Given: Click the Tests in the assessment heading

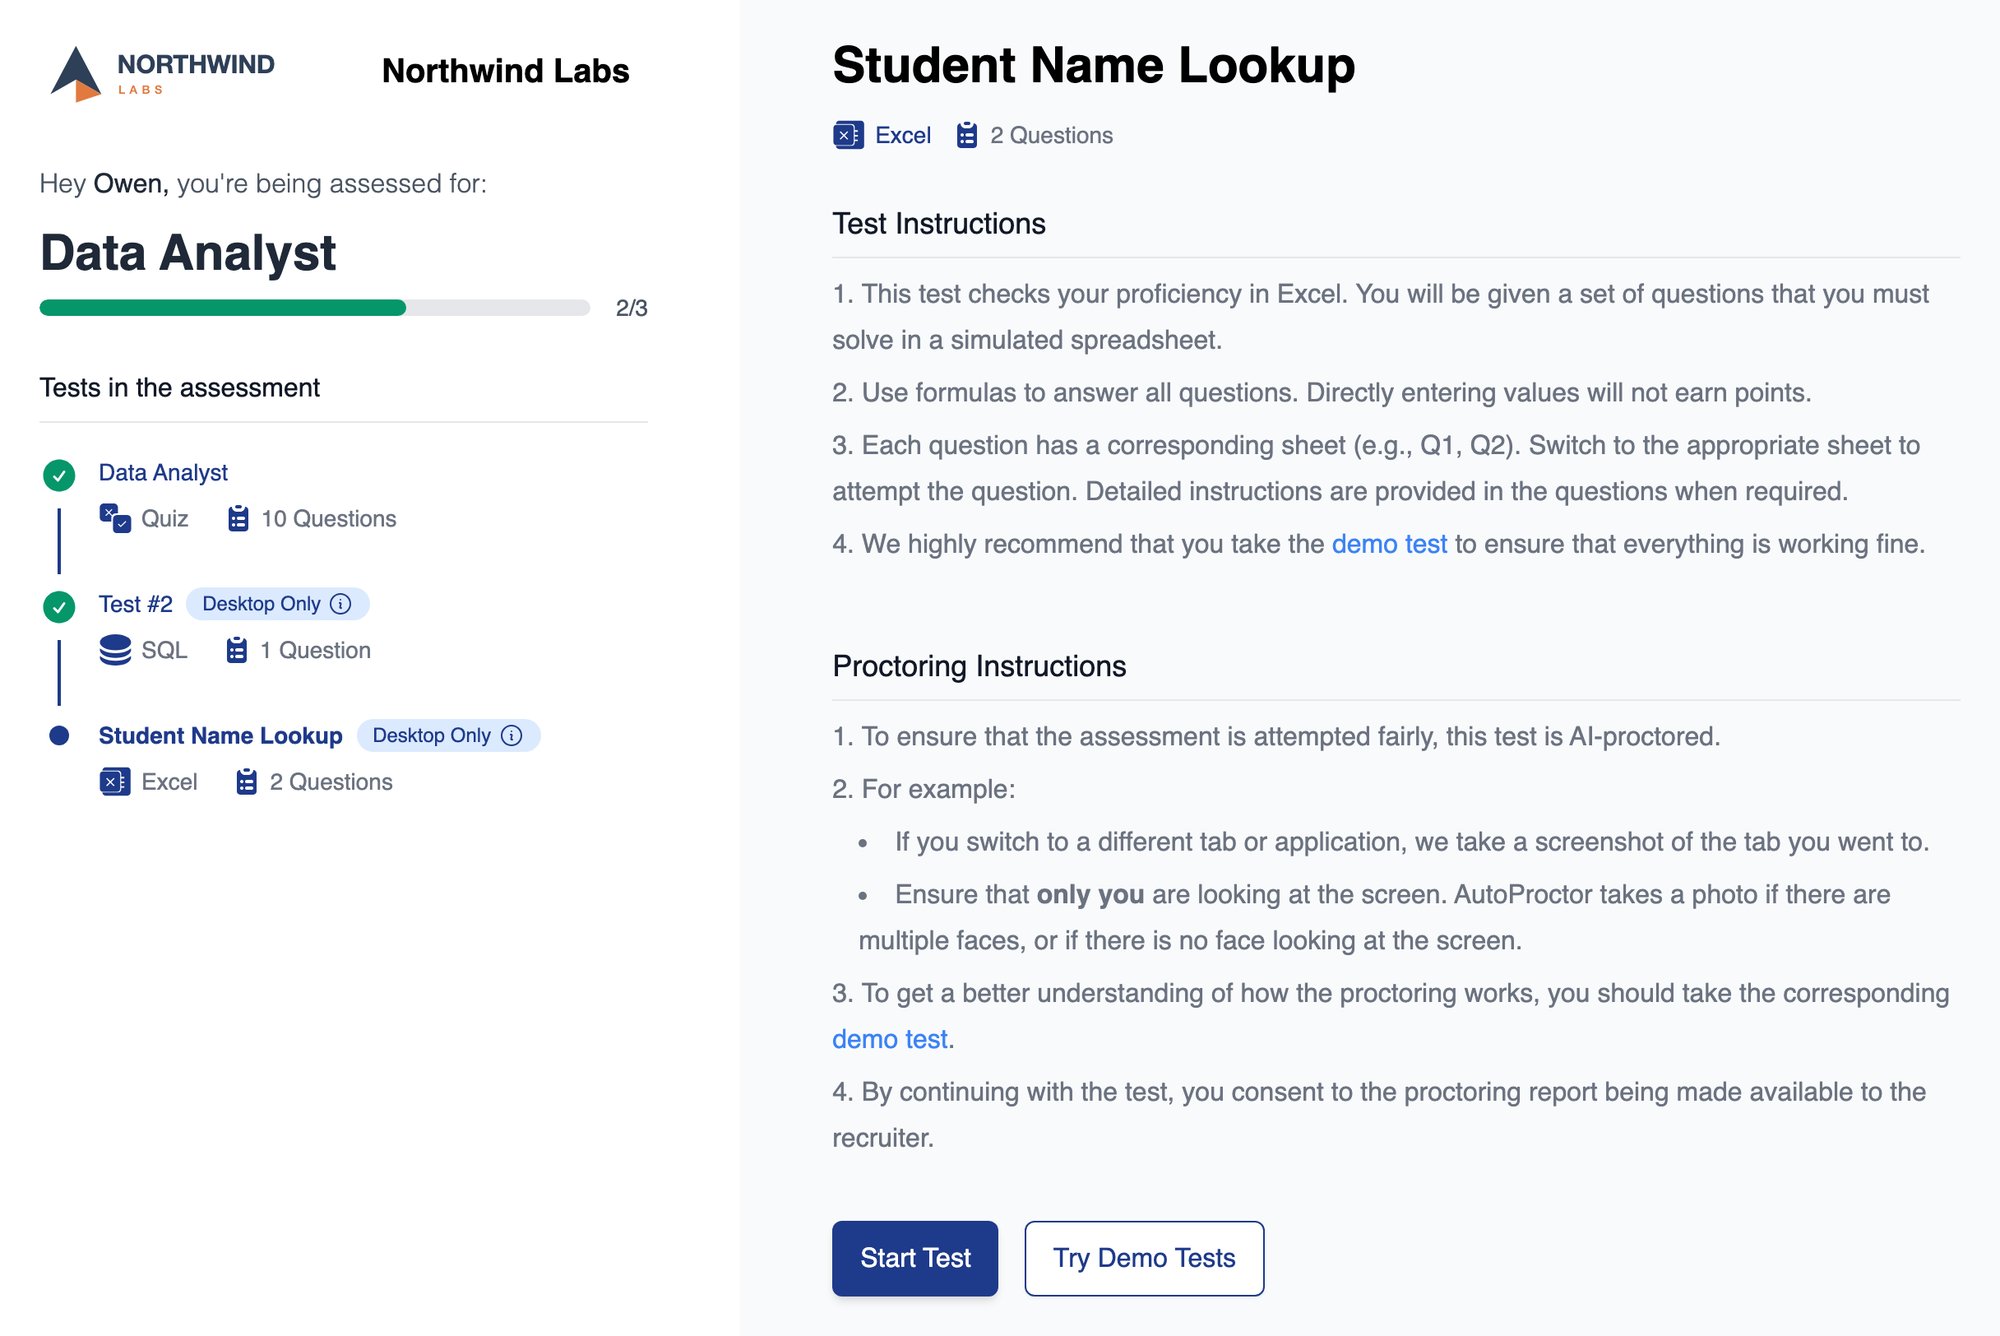Looking at the screenshot, I should click(180, 388).
